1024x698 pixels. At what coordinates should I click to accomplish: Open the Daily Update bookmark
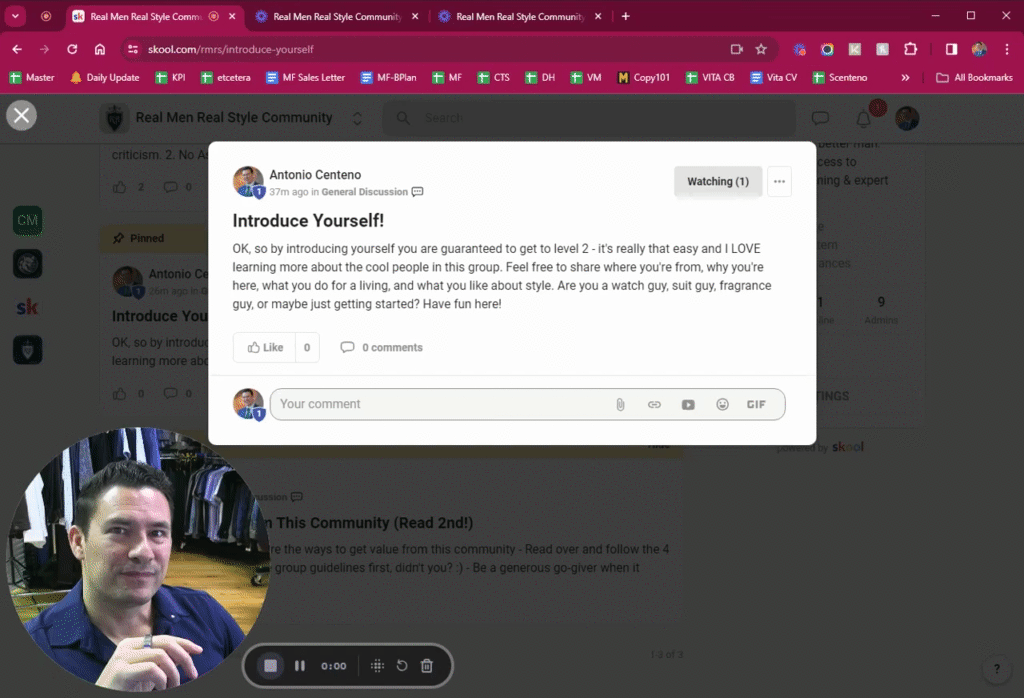(104, 78)
